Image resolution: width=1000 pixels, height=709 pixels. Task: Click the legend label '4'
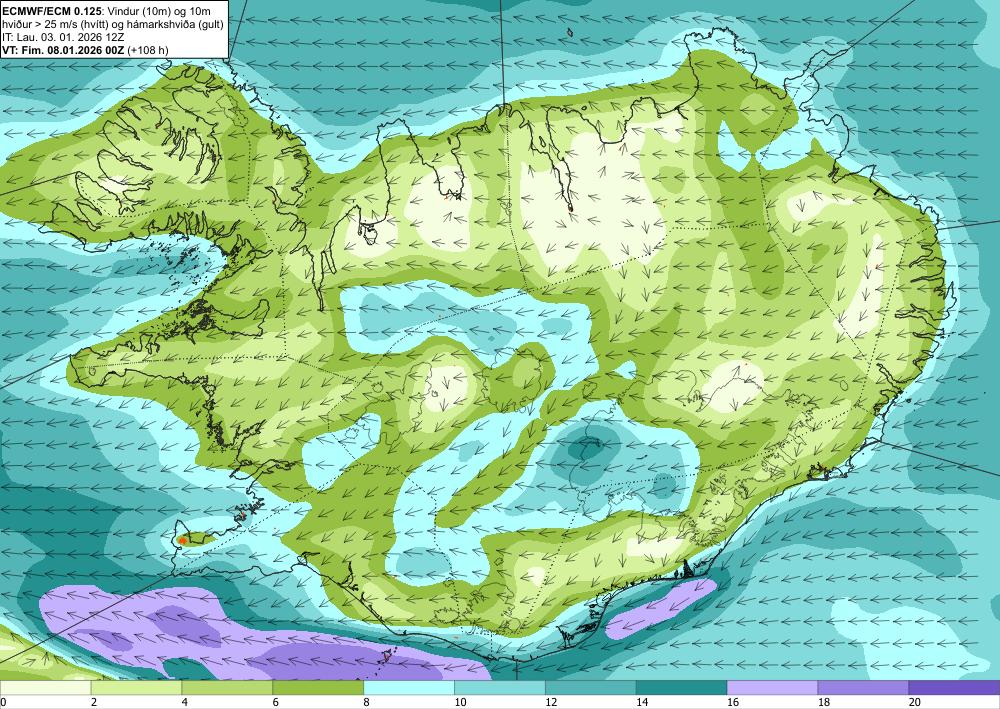tap(184, 702)
